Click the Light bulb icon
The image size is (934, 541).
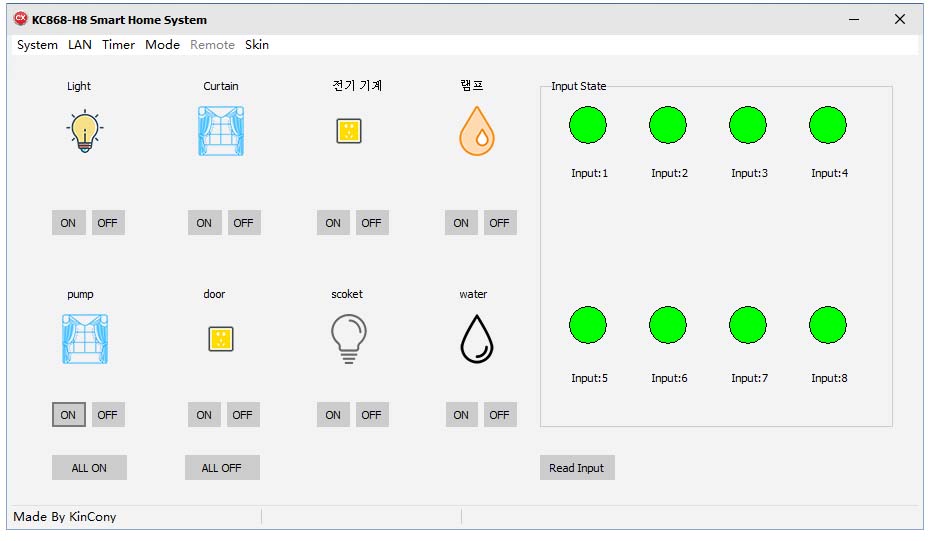click(x=85, y=131)
